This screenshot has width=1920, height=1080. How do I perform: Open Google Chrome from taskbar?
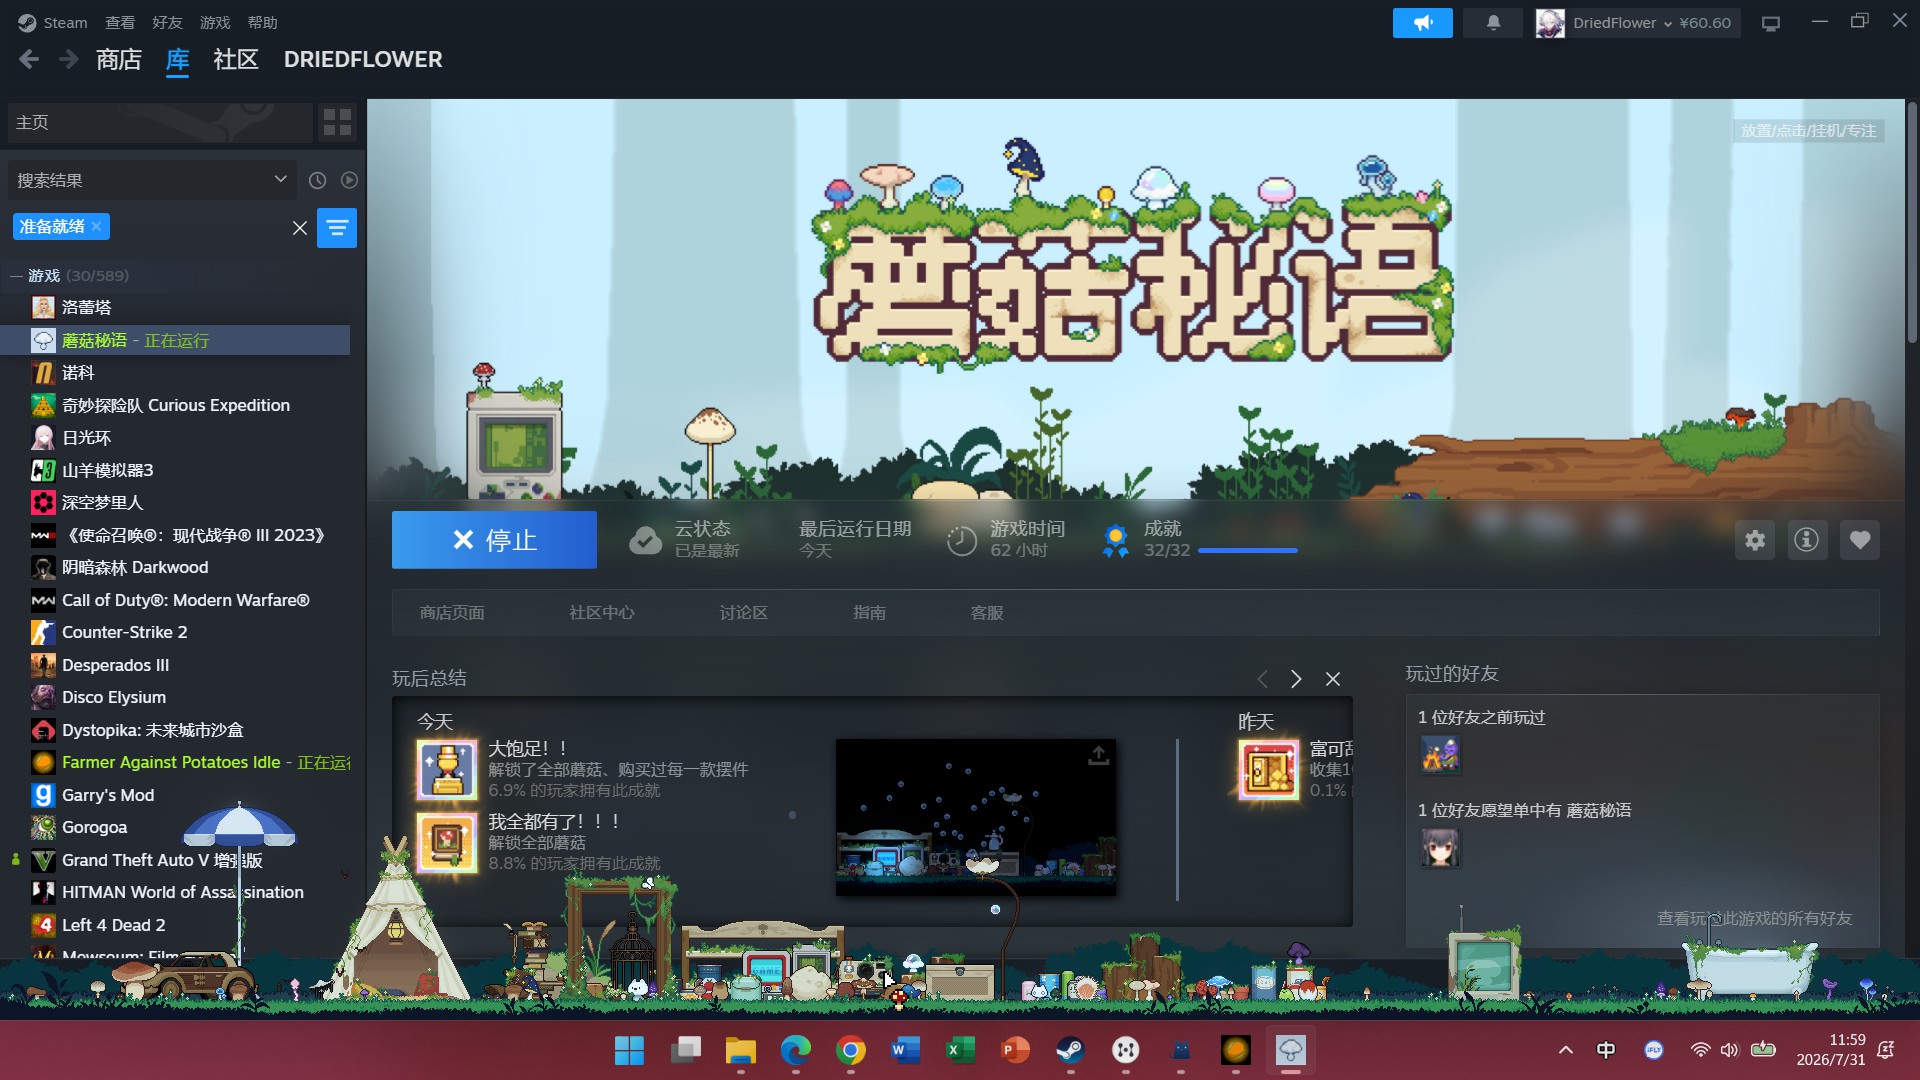850,1050
